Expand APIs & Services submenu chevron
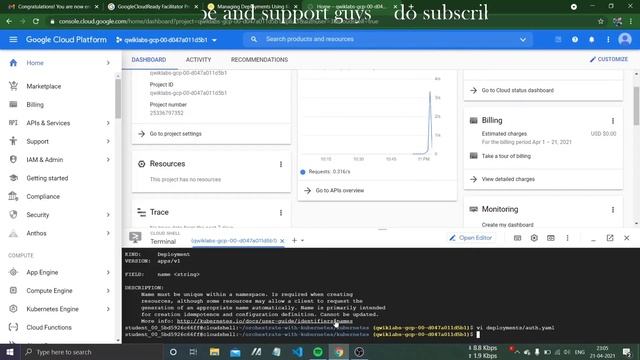The width and height of the screenshot is (640, 360). (x=108, y=123)
